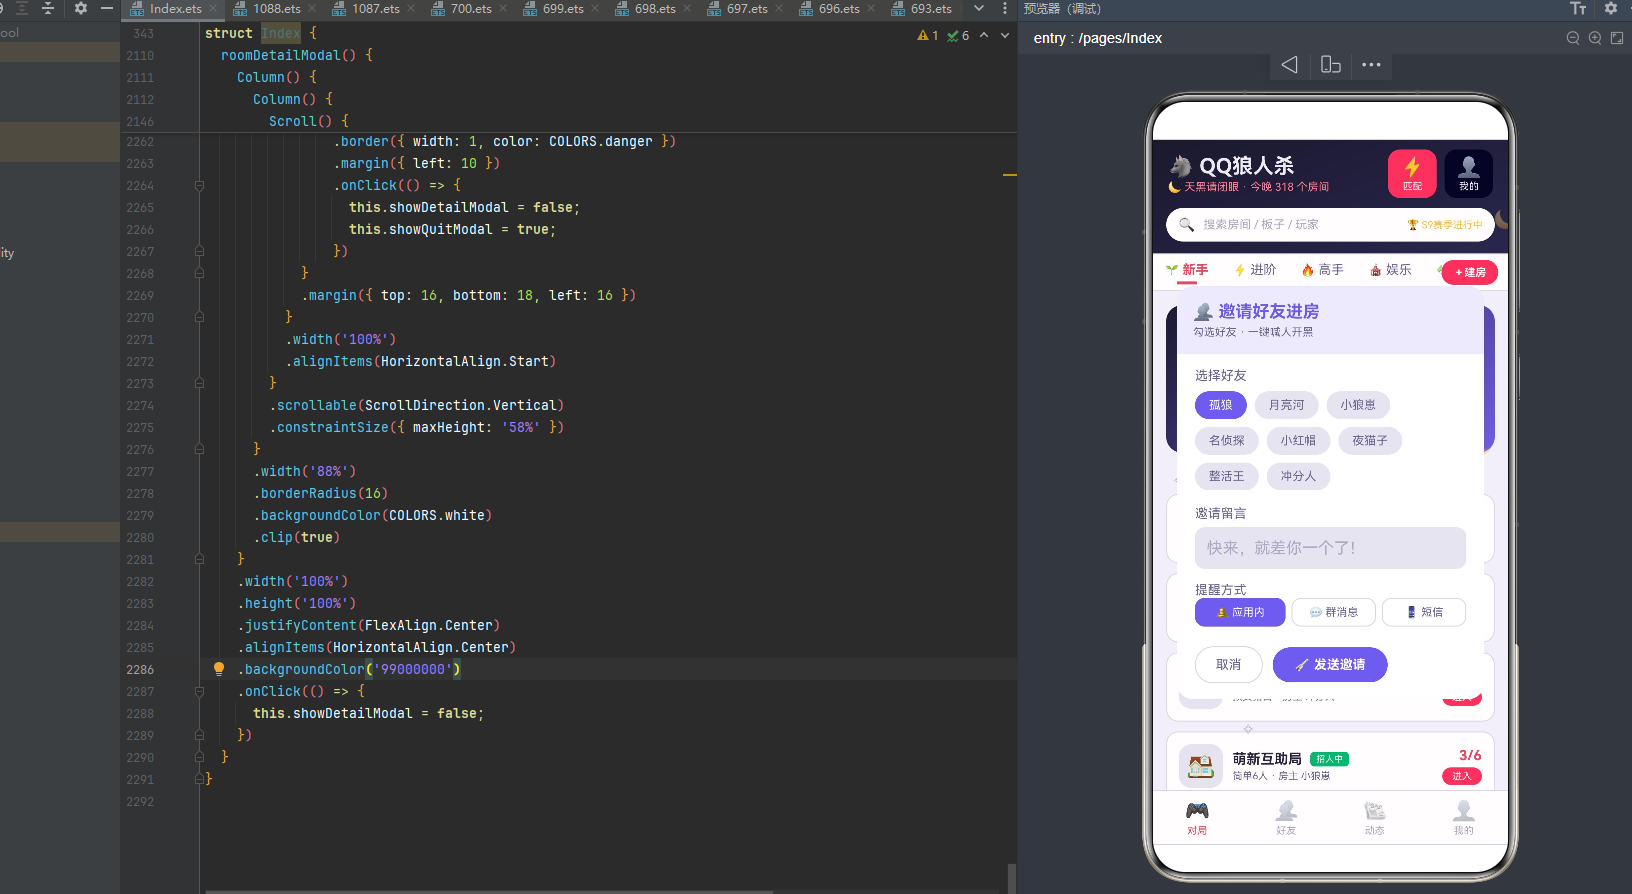Close the Index.ets tab
1632x894 pixels.
coord(213,8)
